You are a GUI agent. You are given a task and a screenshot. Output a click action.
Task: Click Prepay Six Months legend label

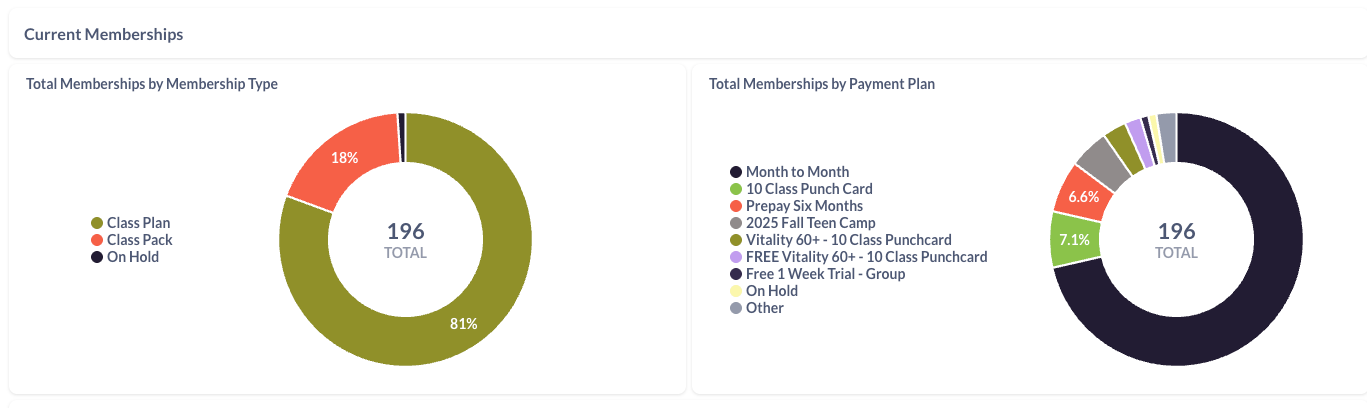click(x=804, y=206)
